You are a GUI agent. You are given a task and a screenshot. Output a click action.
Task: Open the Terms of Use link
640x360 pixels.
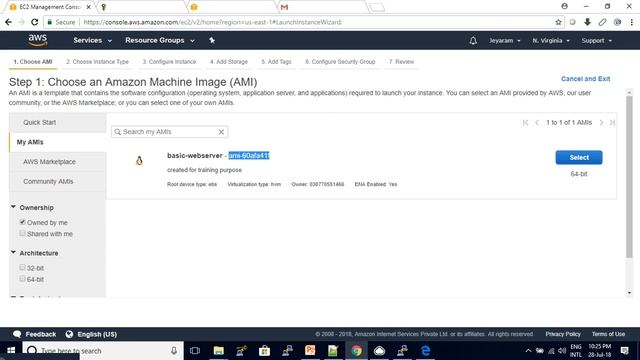click(x=608, y=334)
